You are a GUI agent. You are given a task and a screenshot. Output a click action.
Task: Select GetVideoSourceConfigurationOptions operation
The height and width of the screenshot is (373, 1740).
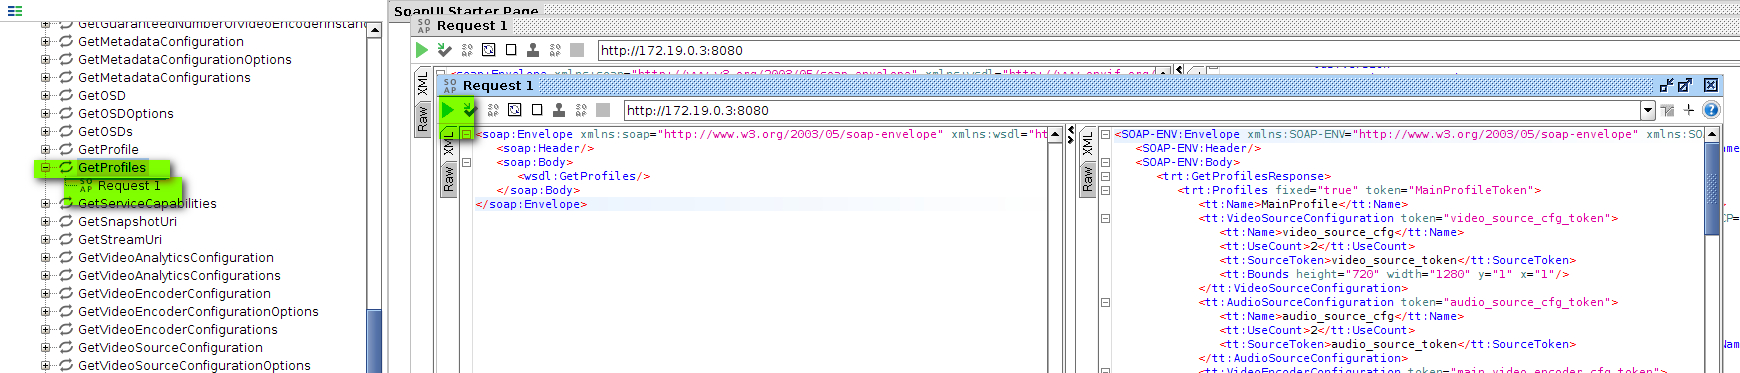click(194, 366)
